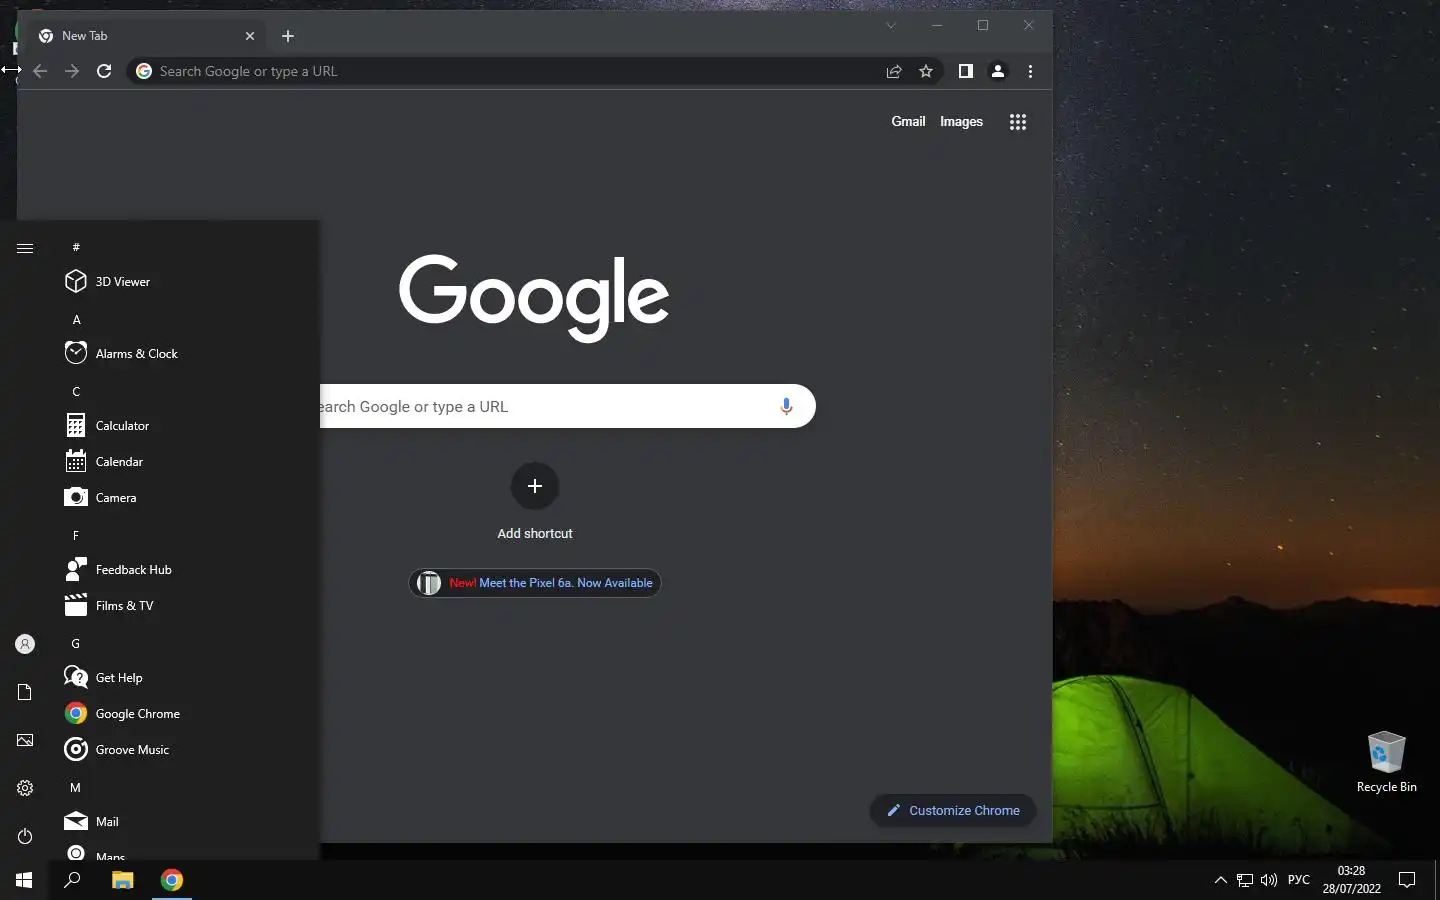This screenshot has width=1440, height=900.
Task: Open File Explorer from taskbar
Action: tap(122, 880)
